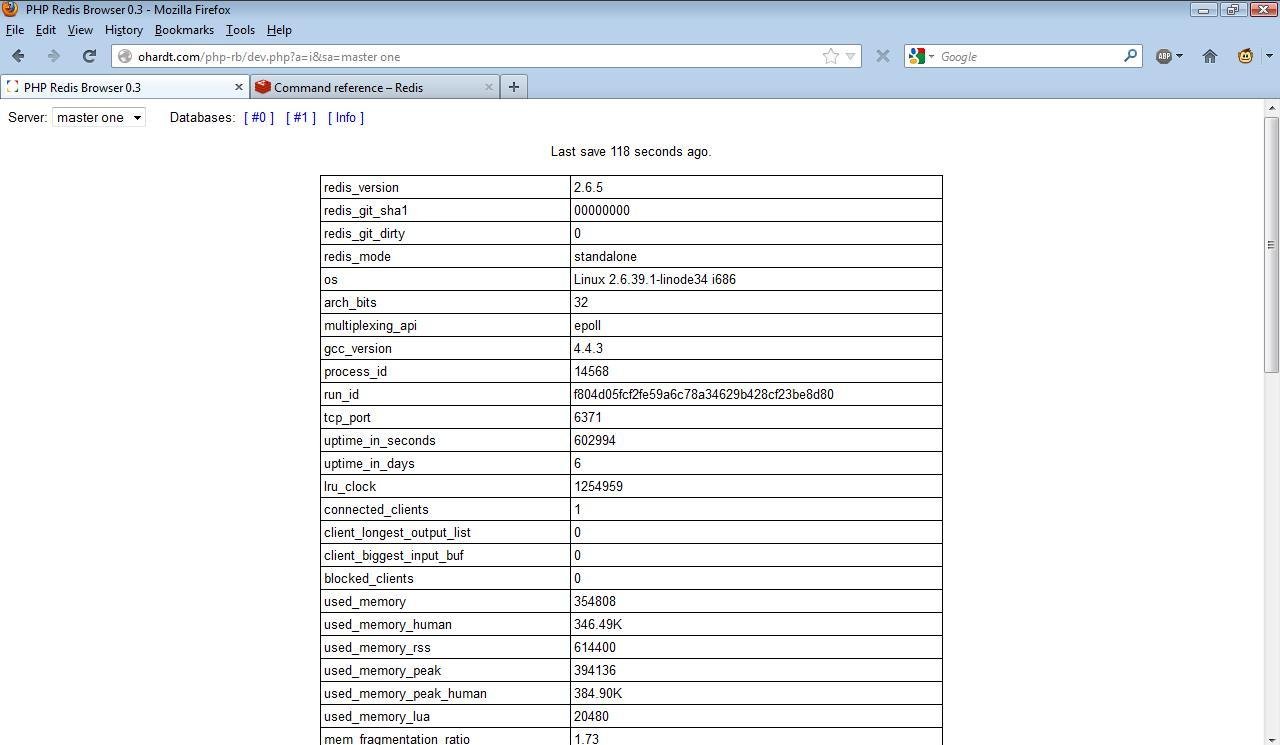Image resolution: width=1280 pixels, height=745 pixels.
Task: Open the Home page icon
Action: pos(1210,56)
